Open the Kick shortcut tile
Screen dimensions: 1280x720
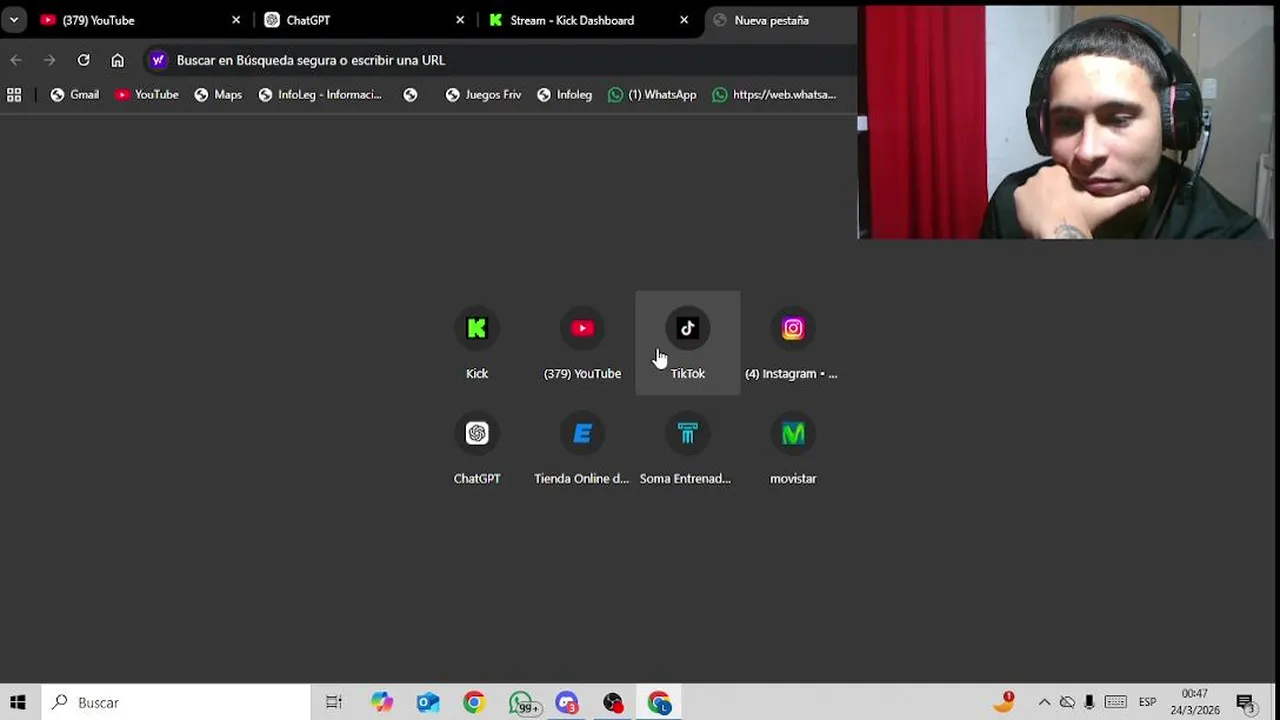(x=477, y=343)
